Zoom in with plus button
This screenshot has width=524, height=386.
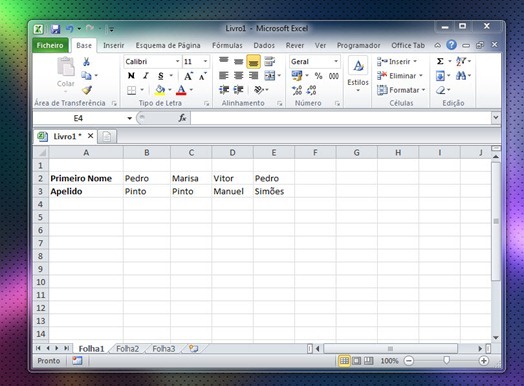484,361
